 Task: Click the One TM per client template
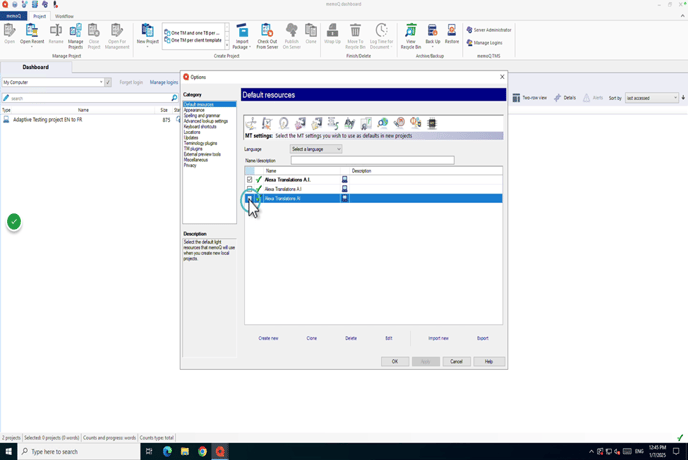193,40
